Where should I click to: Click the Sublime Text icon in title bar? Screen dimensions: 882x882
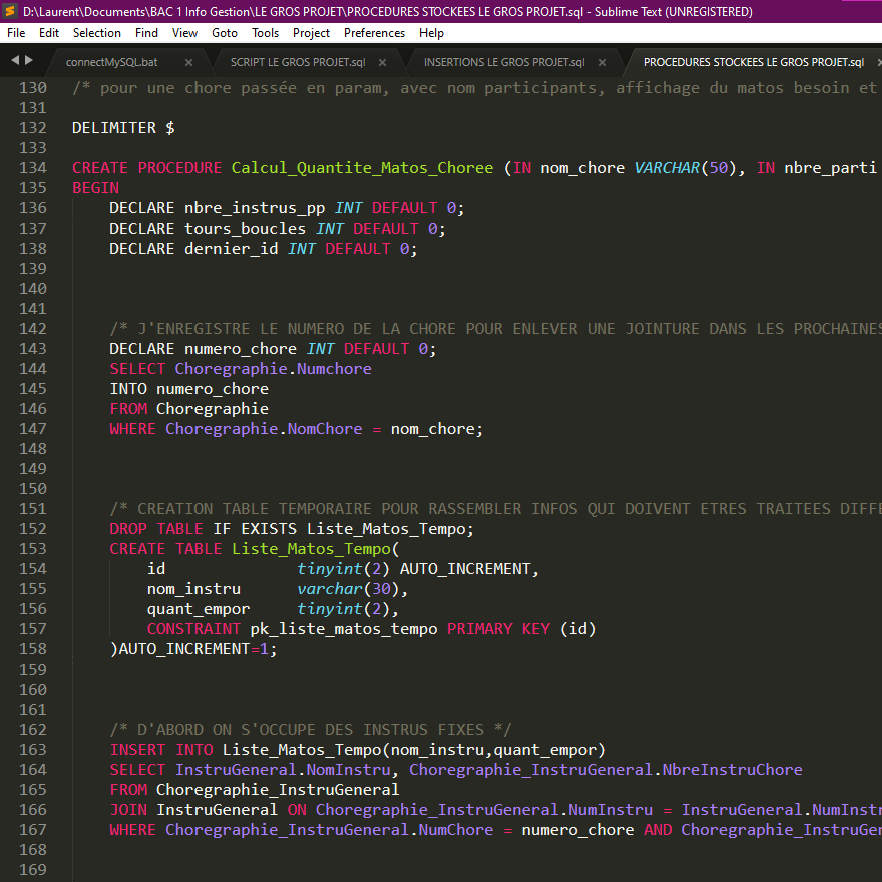[x=10, y=11]
